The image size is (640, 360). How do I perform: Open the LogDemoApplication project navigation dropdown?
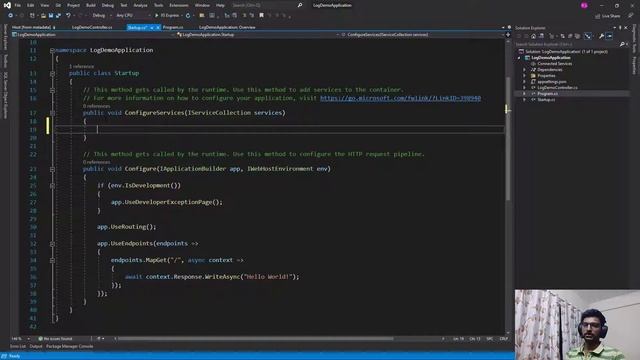click(x=93, y=35)
